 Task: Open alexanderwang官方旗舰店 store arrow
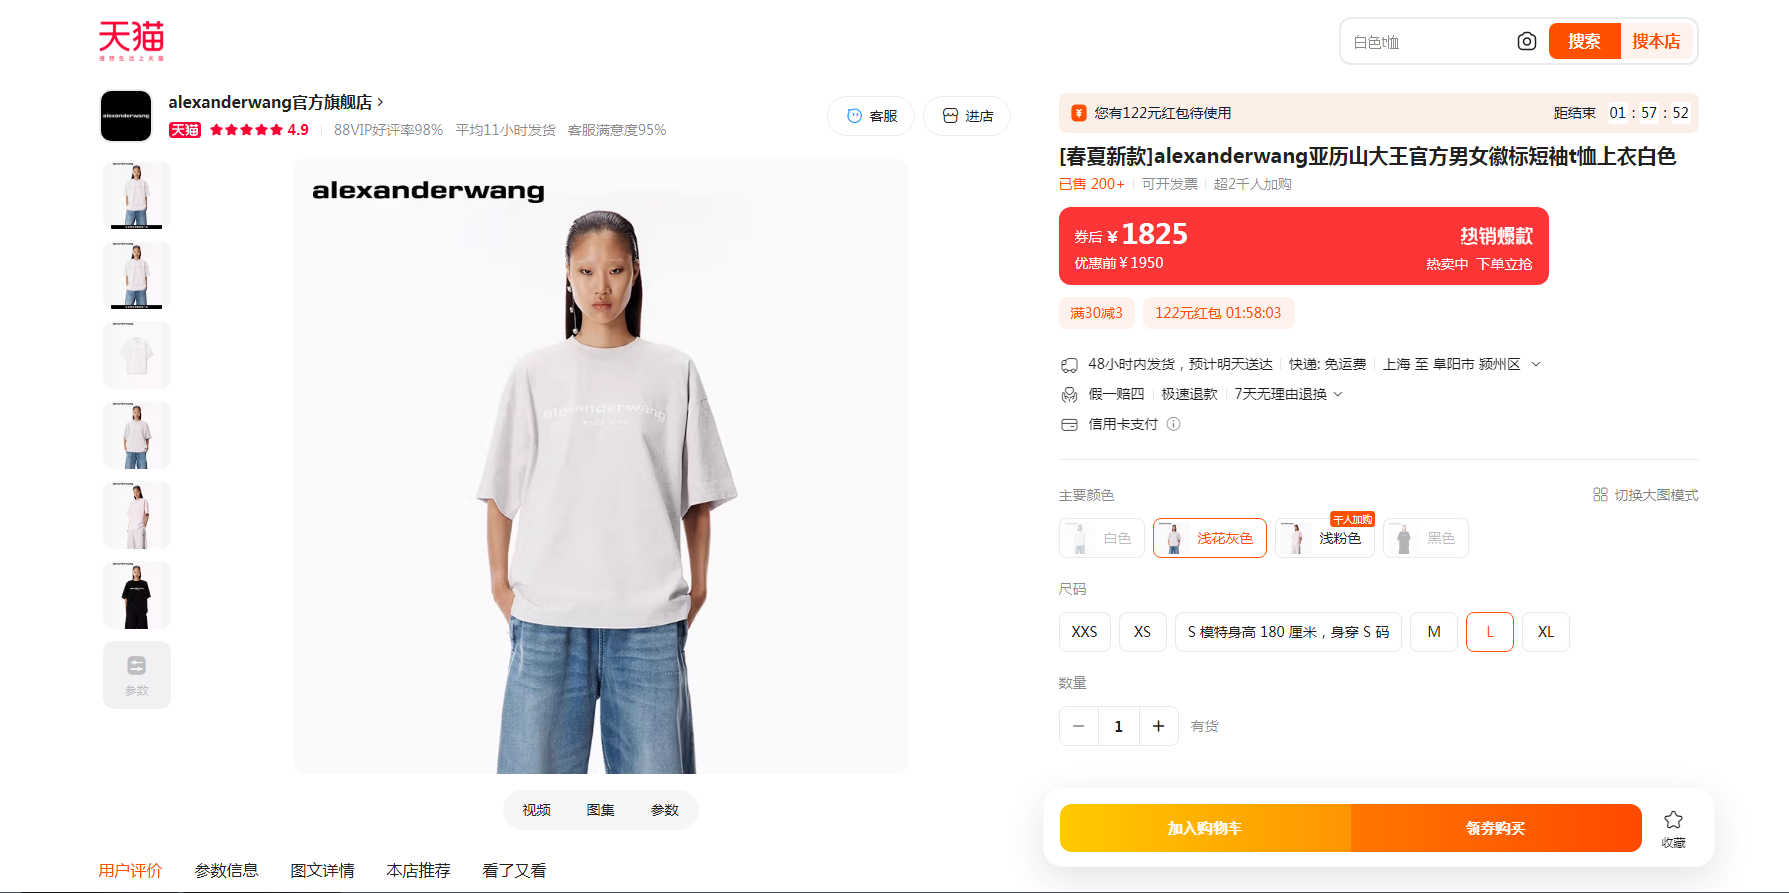pos(380,102)
